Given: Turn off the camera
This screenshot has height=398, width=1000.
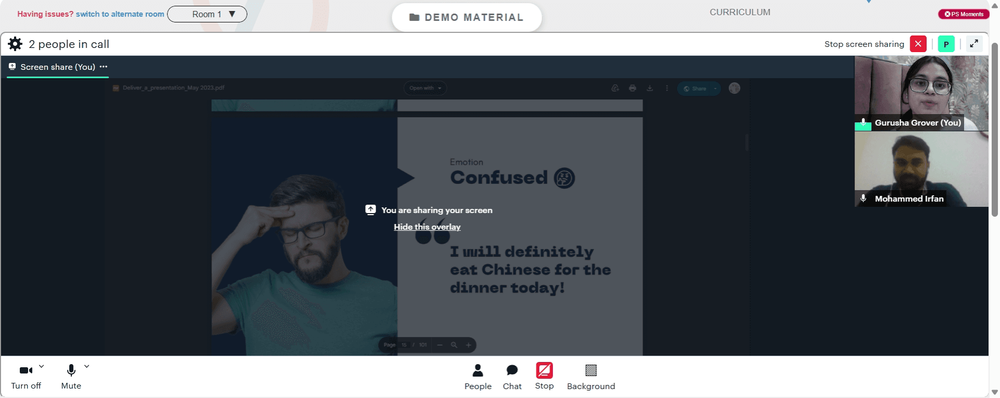Looking at the screenshot, I should [x=26, y=376].
